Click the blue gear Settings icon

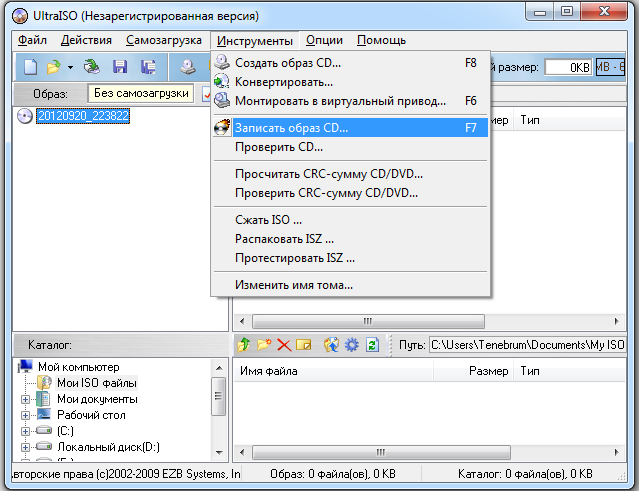352,345
